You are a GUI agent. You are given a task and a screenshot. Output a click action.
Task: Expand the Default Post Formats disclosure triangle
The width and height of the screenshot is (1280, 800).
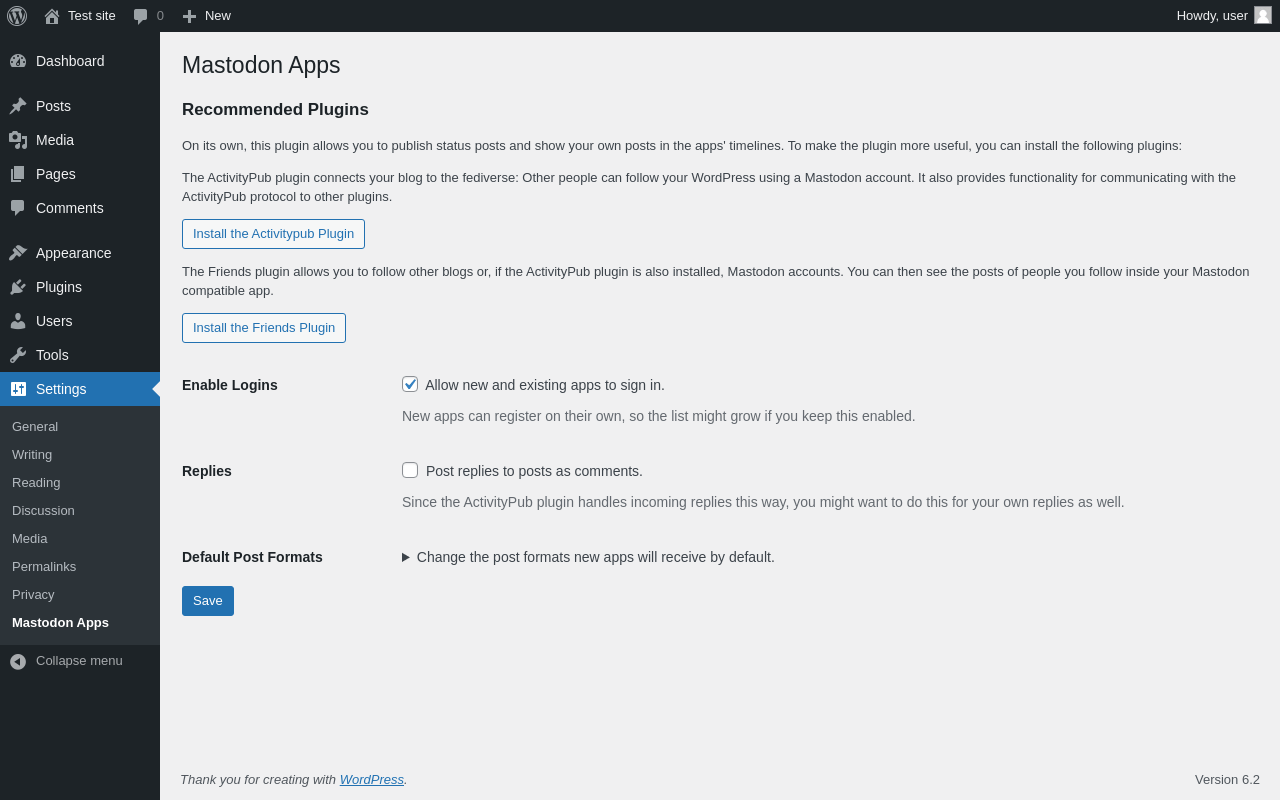click(x=406, y=557)
